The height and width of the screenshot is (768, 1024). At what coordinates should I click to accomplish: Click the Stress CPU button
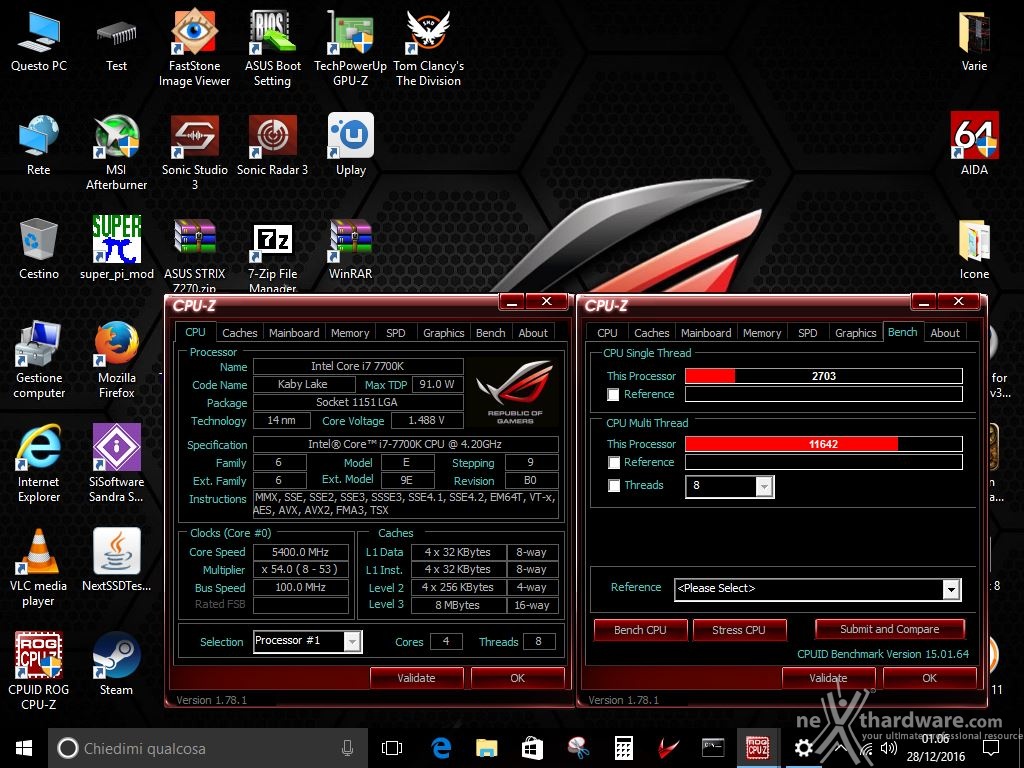[739, 630]
